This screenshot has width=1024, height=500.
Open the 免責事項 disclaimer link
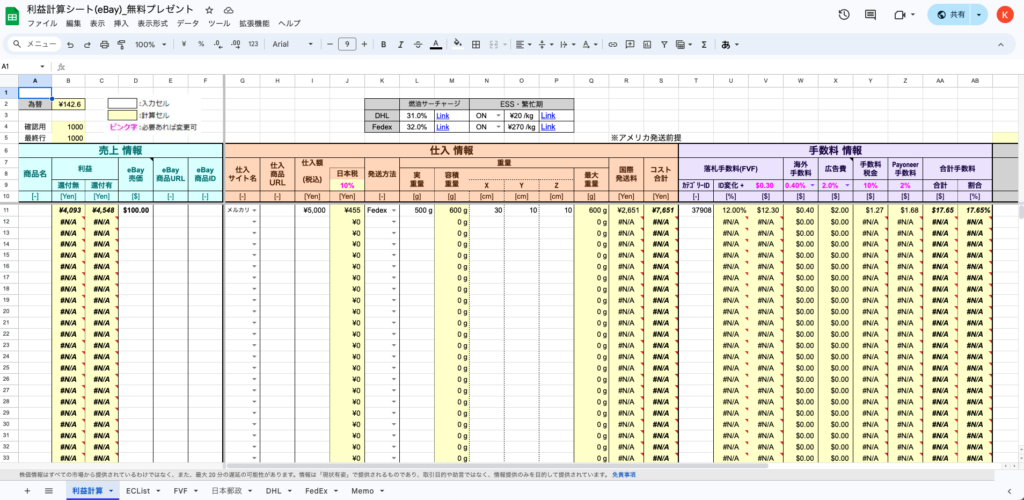(623, 474)
